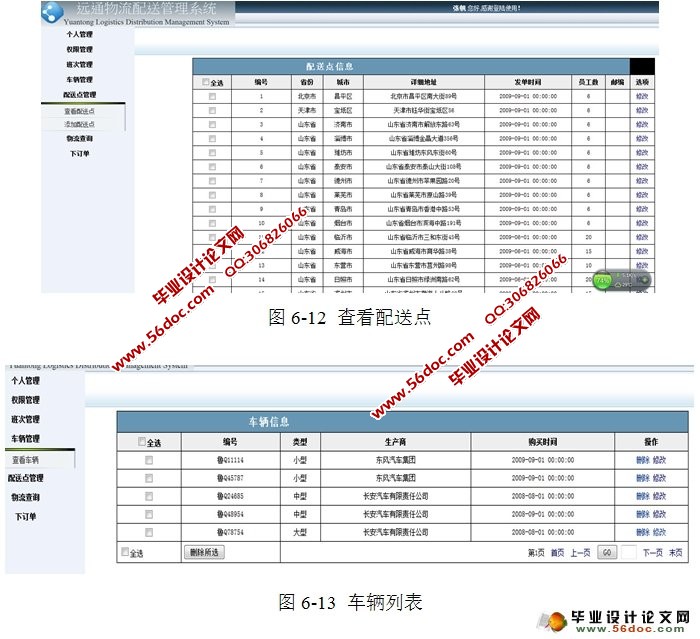Jump to last page via 末页
The width and height of the screenshot is (700, 639).
point(676,552)
